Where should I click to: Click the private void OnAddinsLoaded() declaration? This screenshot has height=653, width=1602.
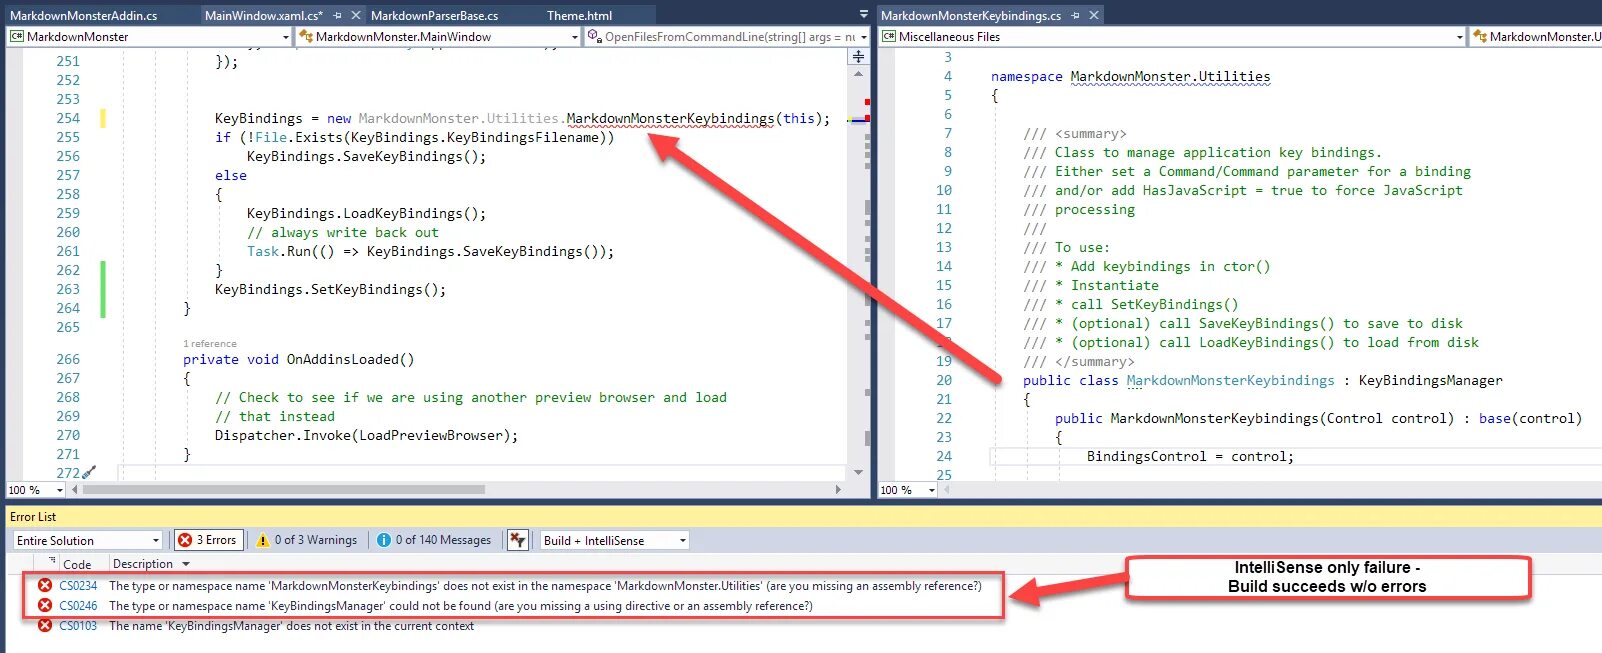click(298, 359)
